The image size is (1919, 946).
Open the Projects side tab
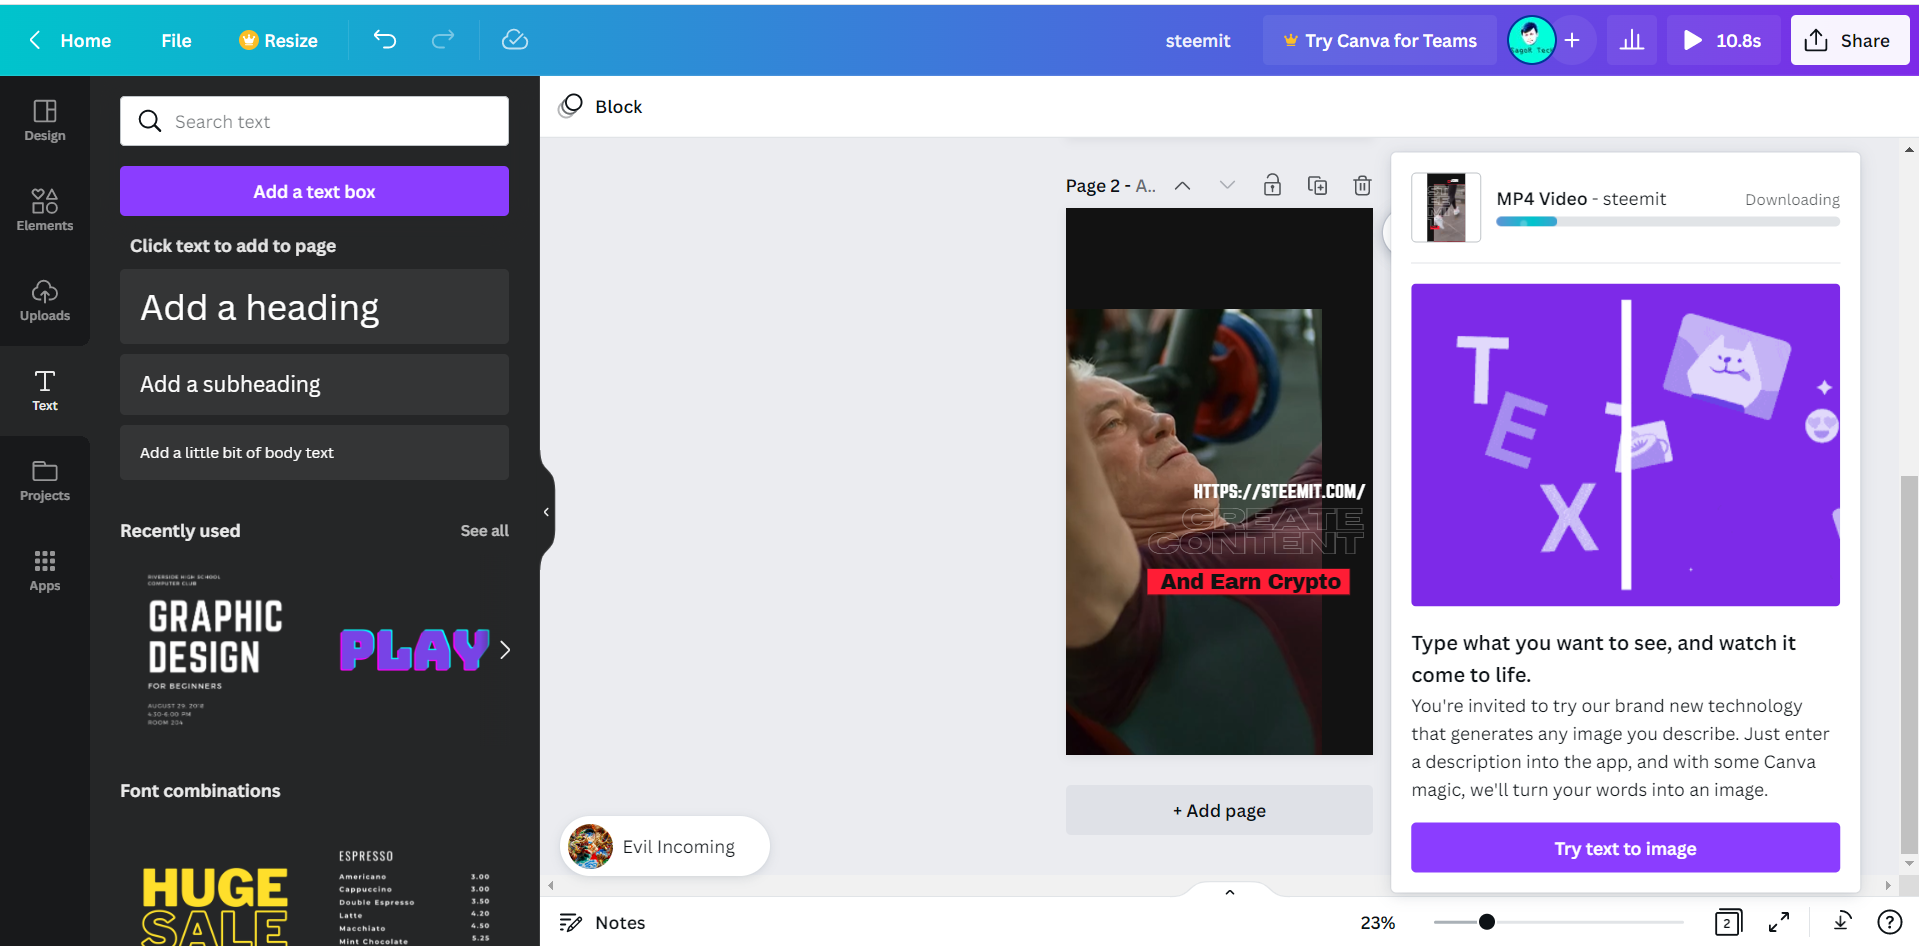(45, 481)
